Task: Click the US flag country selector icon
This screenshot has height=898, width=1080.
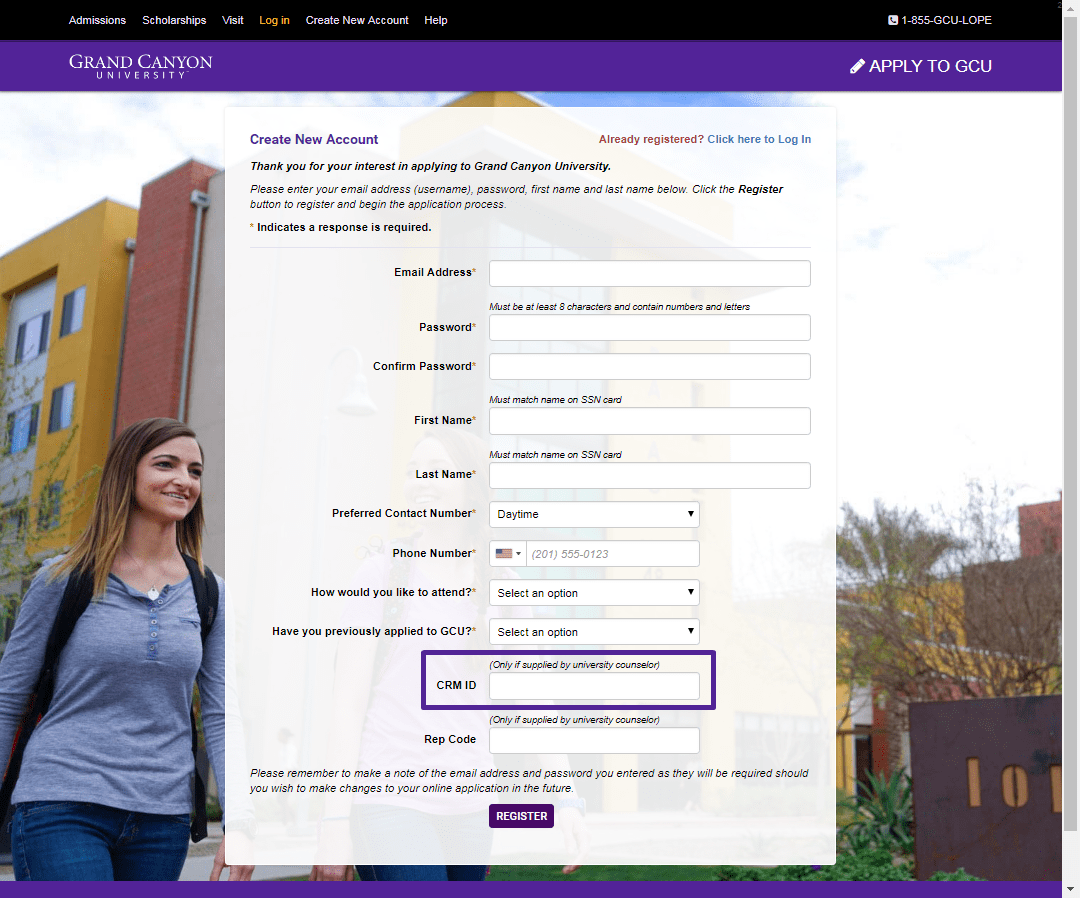Action: coord(505,553)
